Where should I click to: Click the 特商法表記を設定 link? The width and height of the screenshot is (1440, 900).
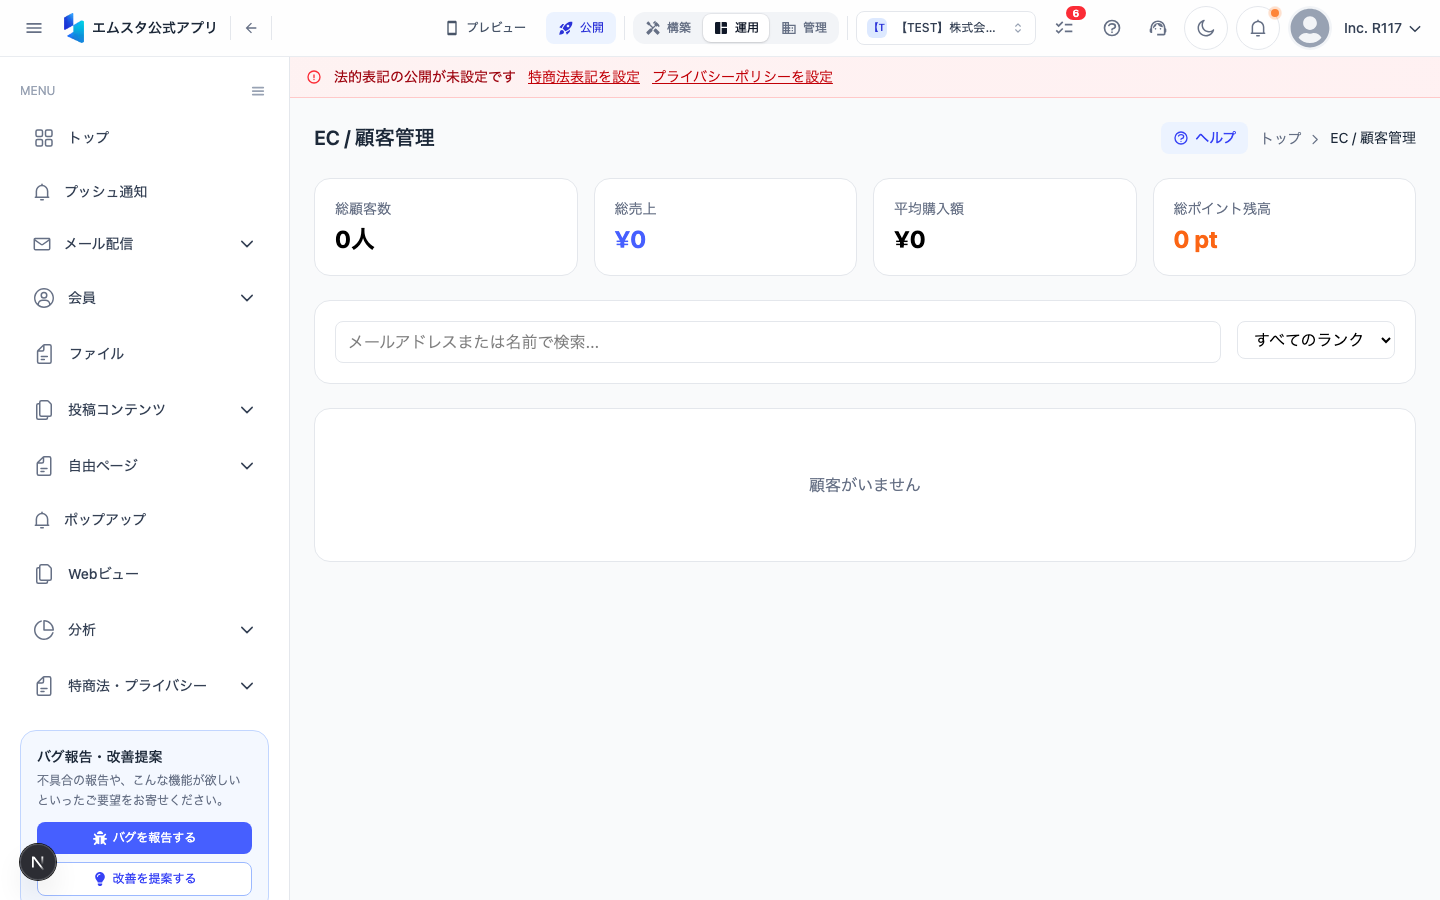tap(584, 77)
